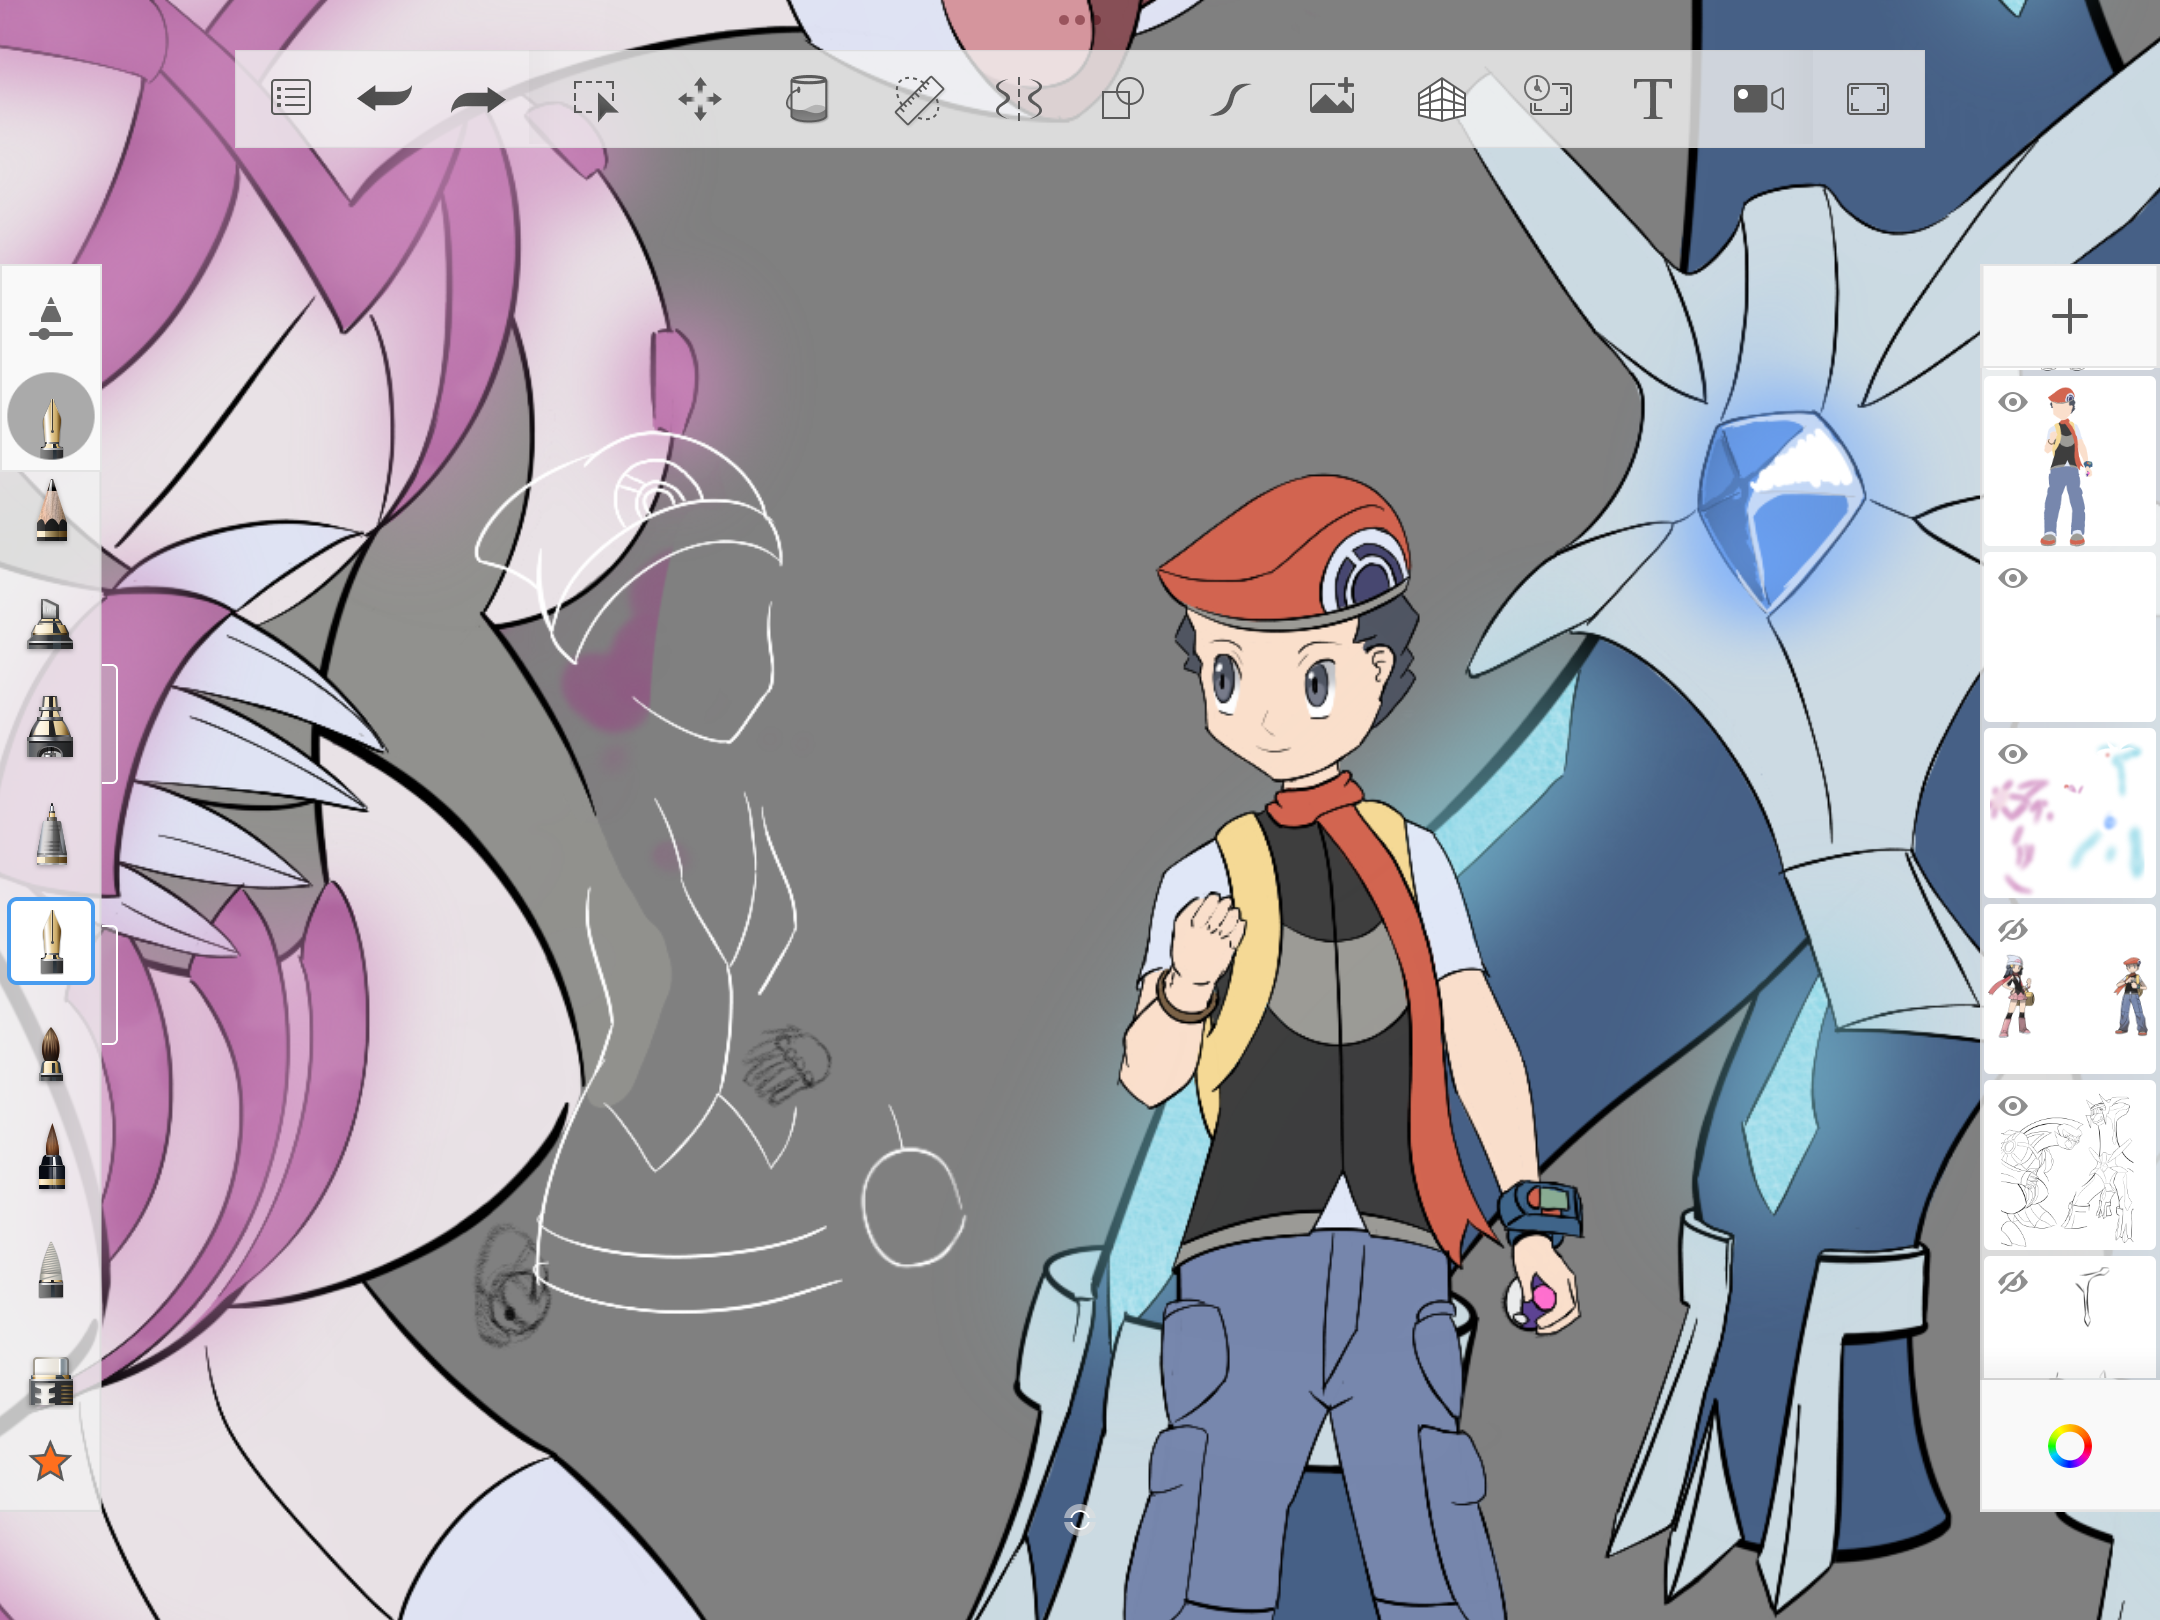
Task: Start screen recording with camera icon
Action: (1759, 99)
